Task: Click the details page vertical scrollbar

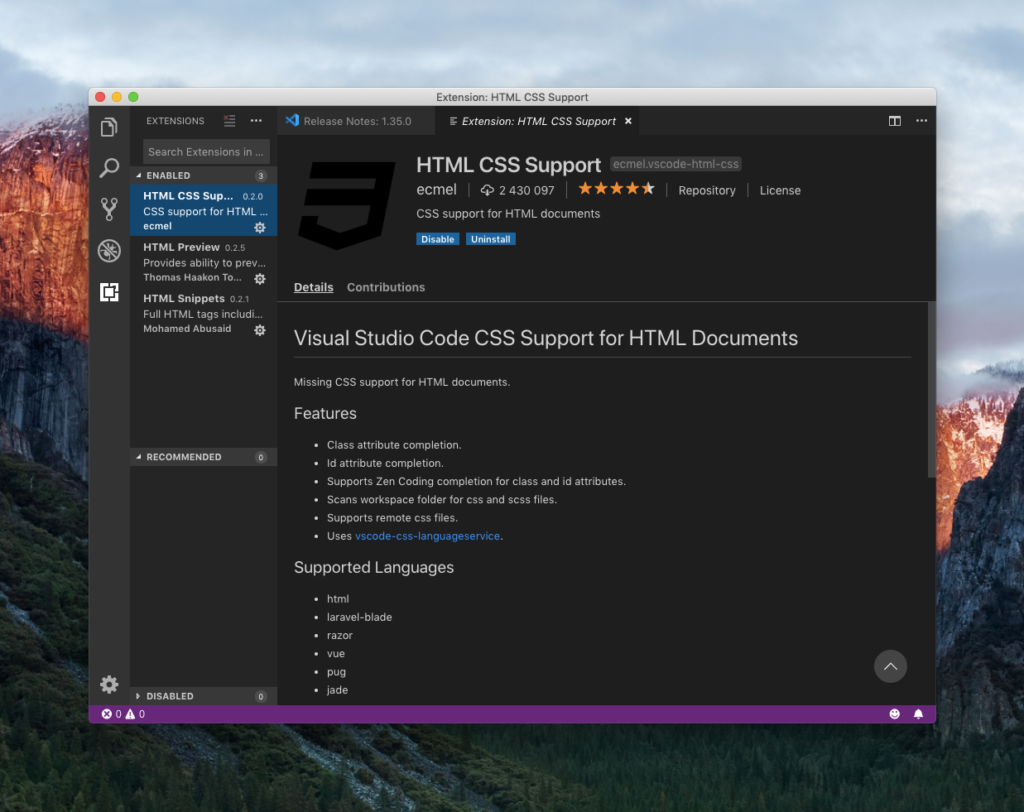Action: coord(932,390)
